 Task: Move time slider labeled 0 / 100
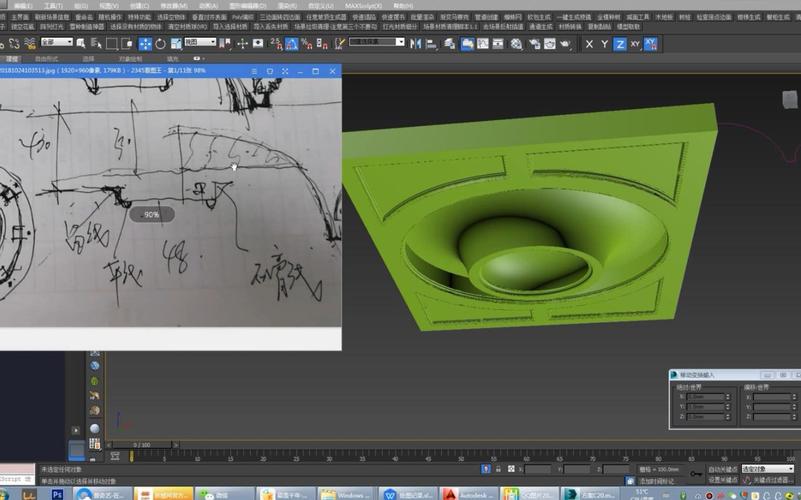pos(142,445)
